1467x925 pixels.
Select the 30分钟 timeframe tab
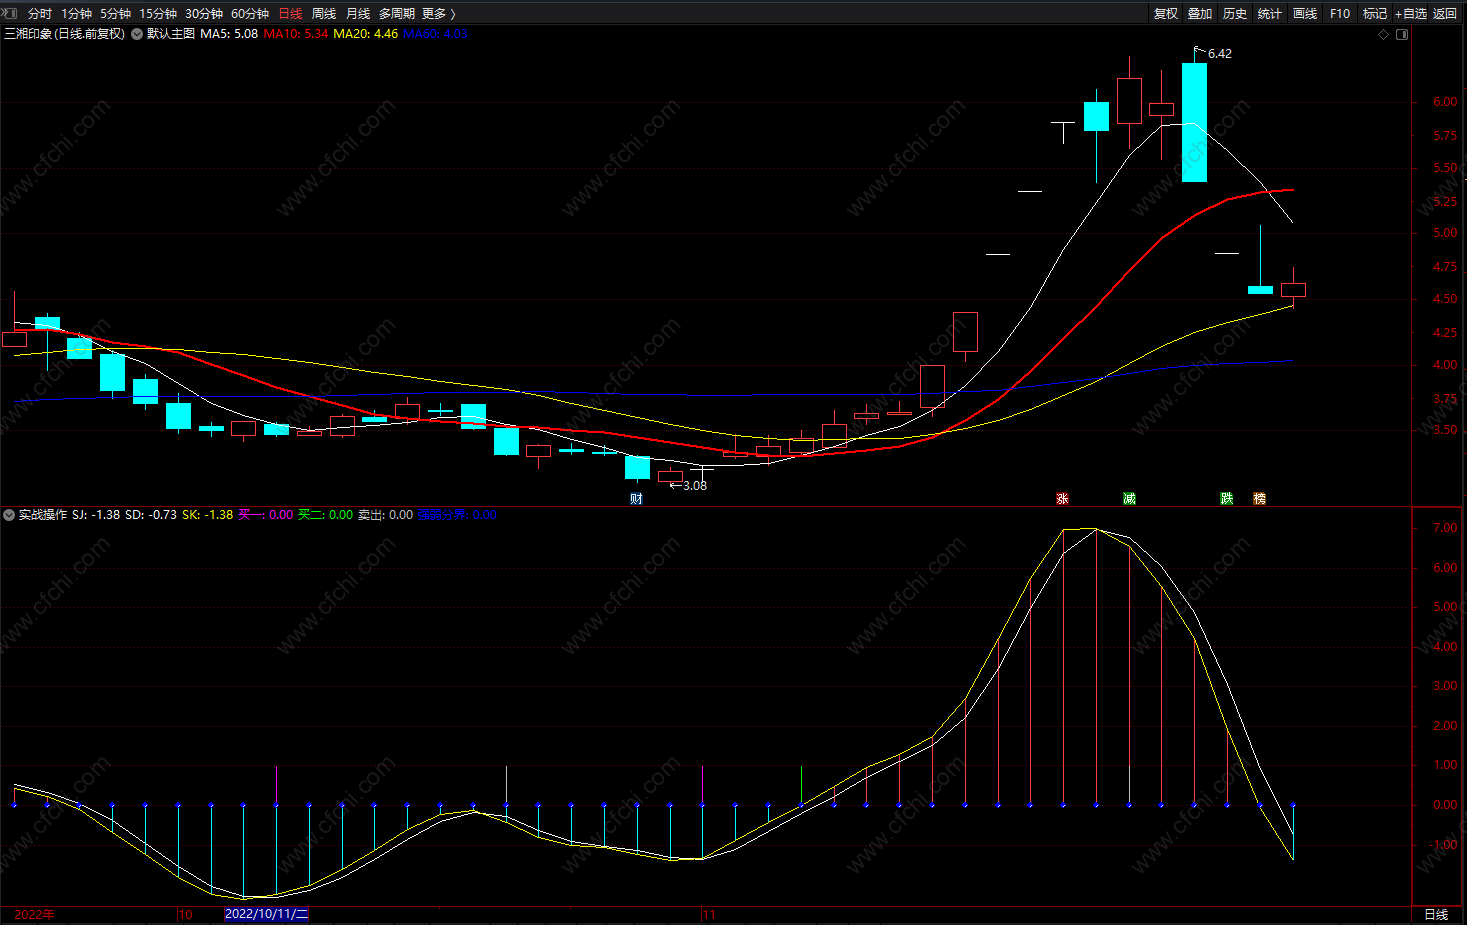click(204, 13)
